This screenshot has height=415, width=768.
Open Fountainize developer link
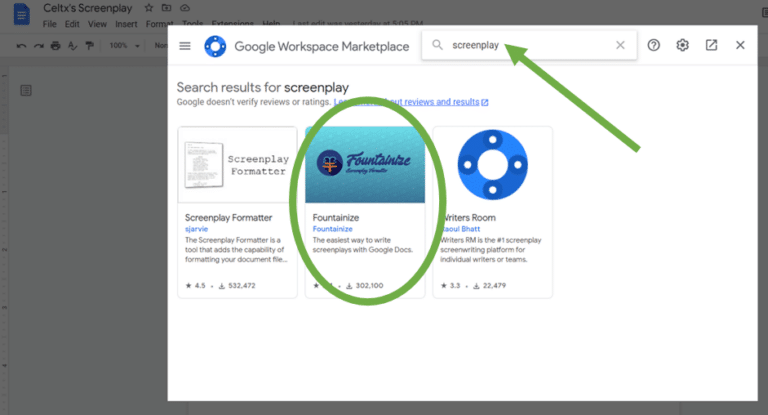pos(333,229)
